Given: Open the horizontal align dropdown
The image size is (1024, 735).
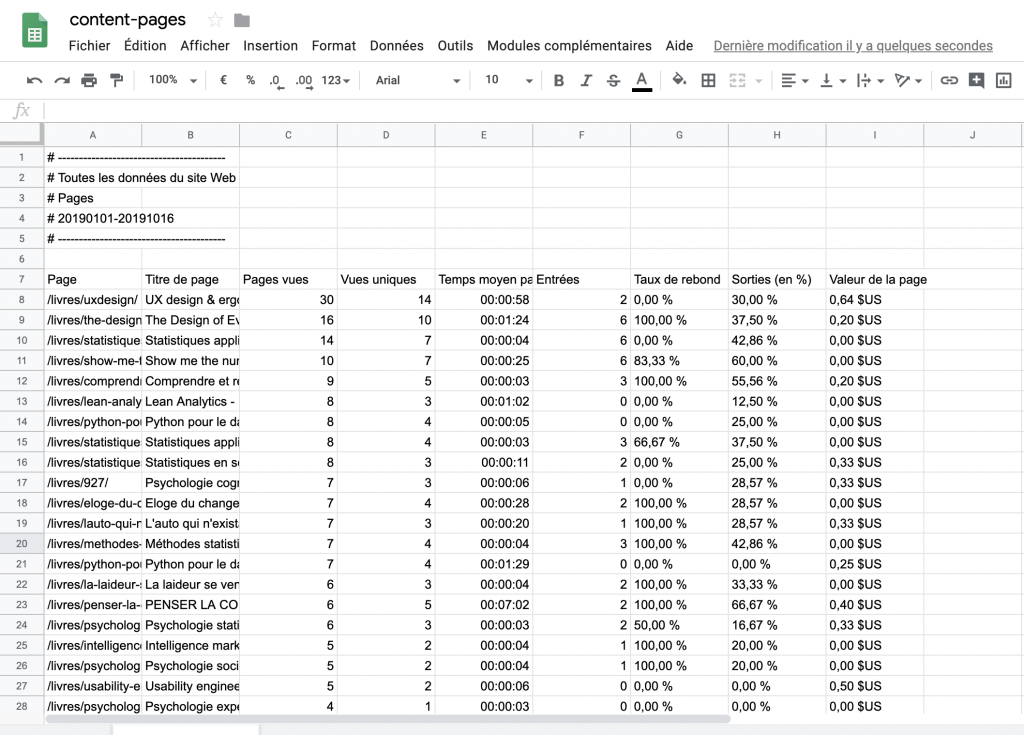Looking at the screenshot, I should pos(795,80).
